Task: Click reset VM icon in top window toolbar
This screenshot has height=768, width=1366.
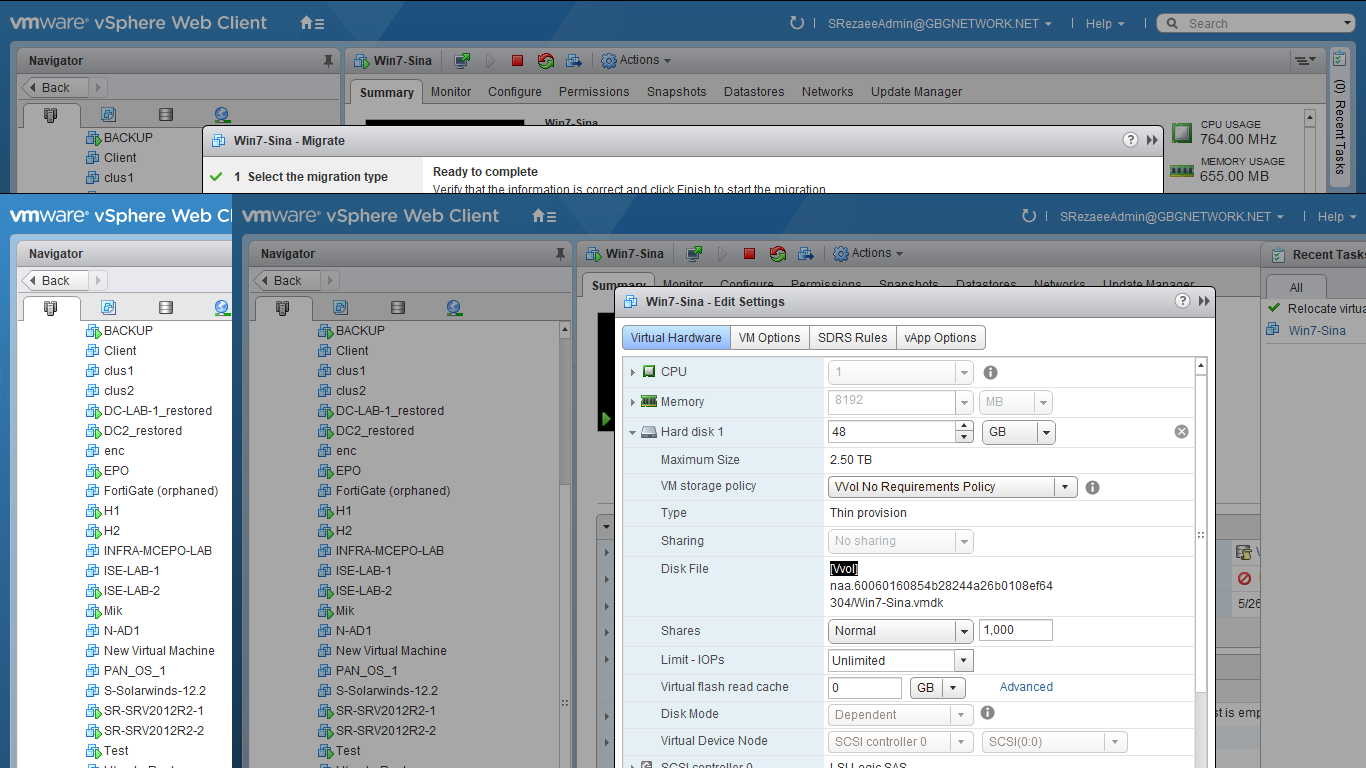Action: tap(545, 61)
